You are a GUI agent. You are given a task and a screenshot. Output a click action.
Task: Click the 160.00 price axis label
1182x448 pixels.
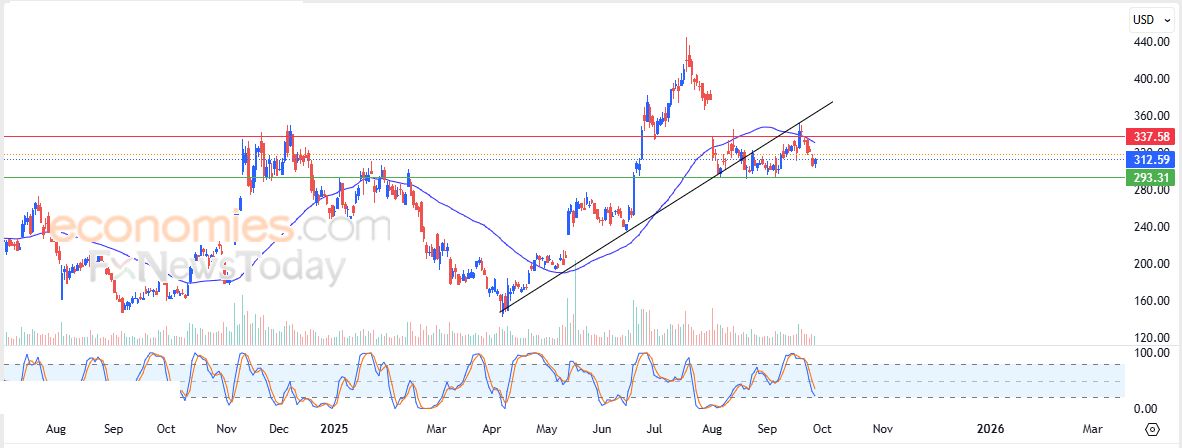tap(1150, 301)
